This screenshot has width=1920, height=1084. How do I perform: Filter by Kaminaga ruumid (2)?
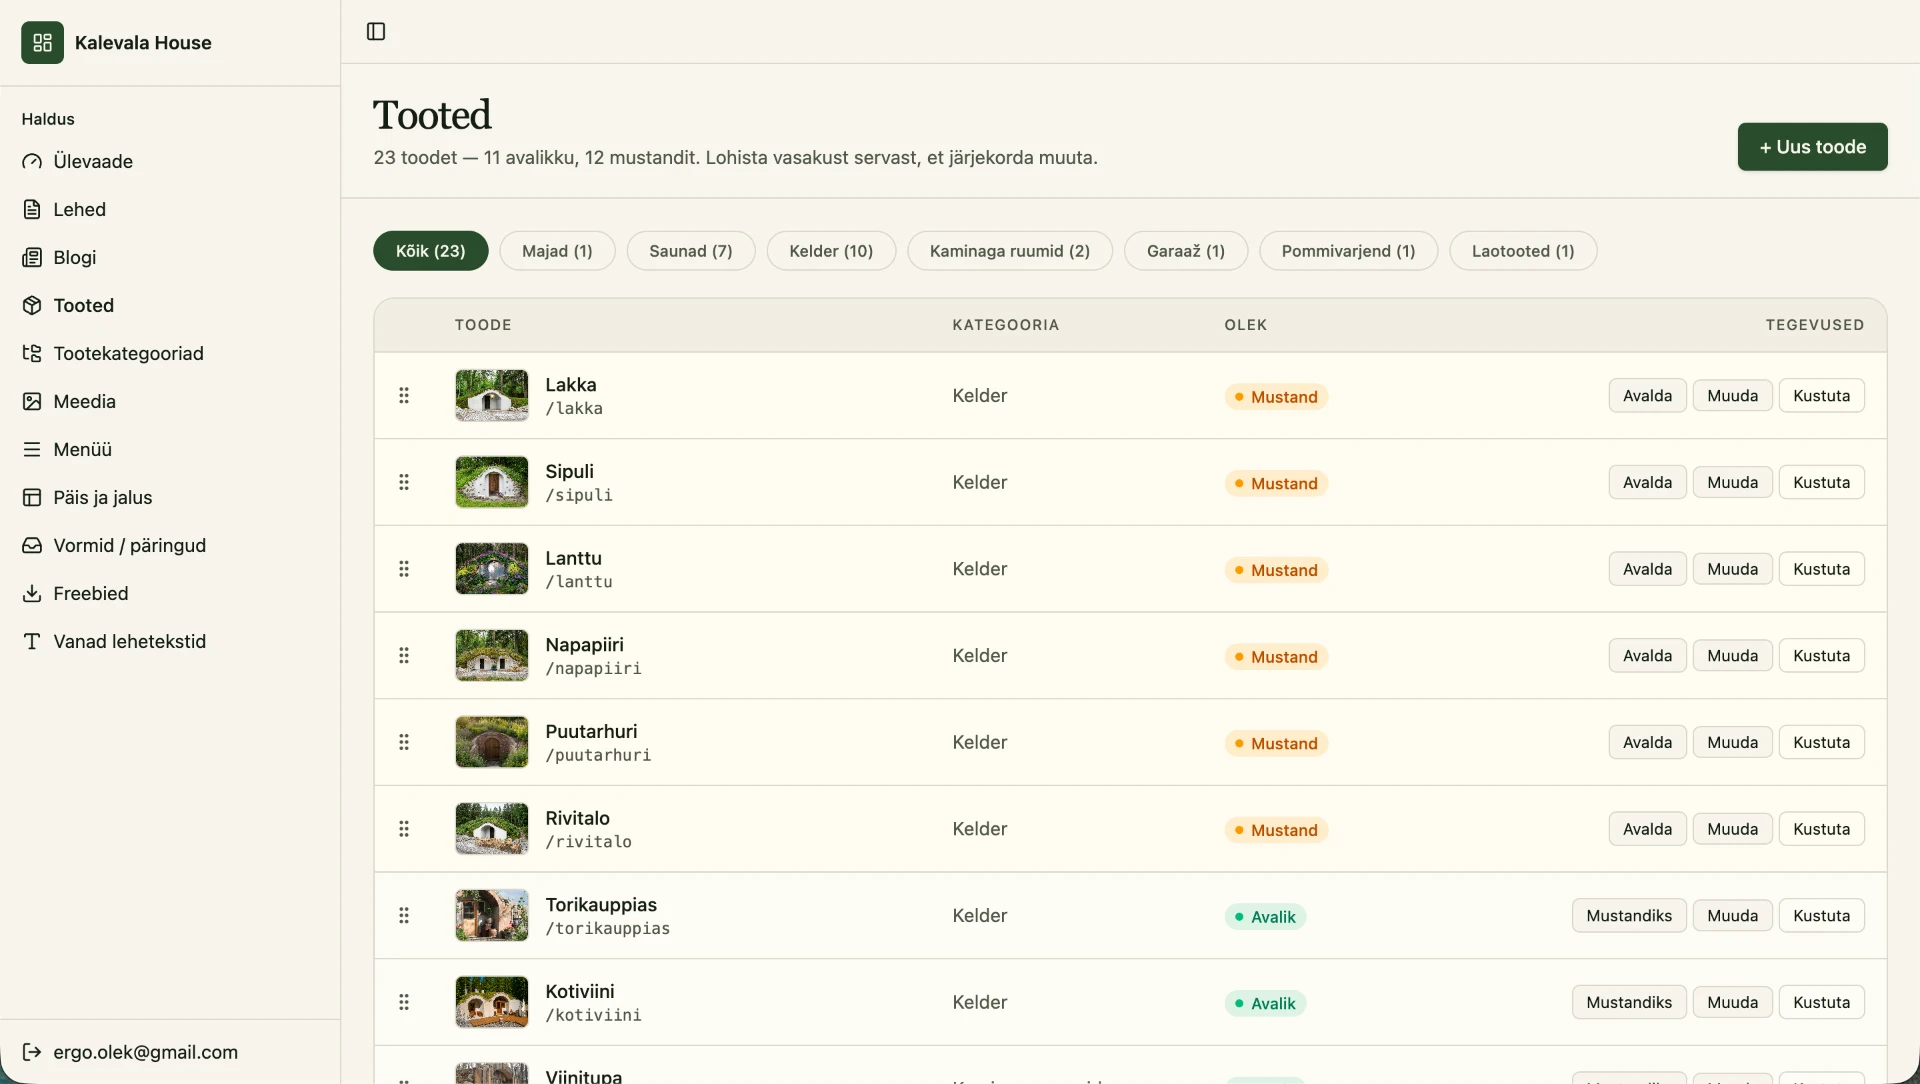coord(1010,251)
